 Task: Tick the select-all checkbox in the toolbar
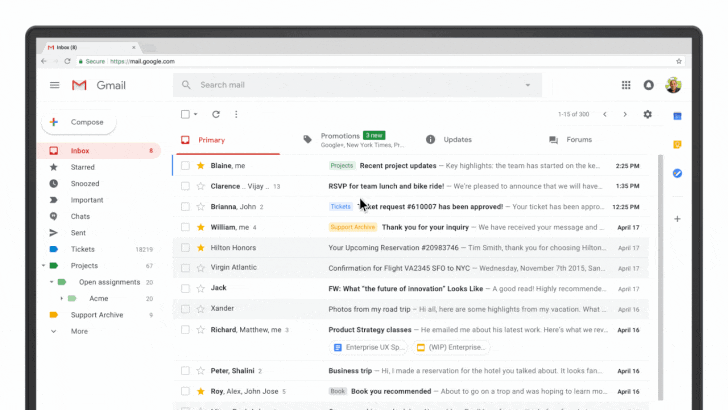coord(185,114)
